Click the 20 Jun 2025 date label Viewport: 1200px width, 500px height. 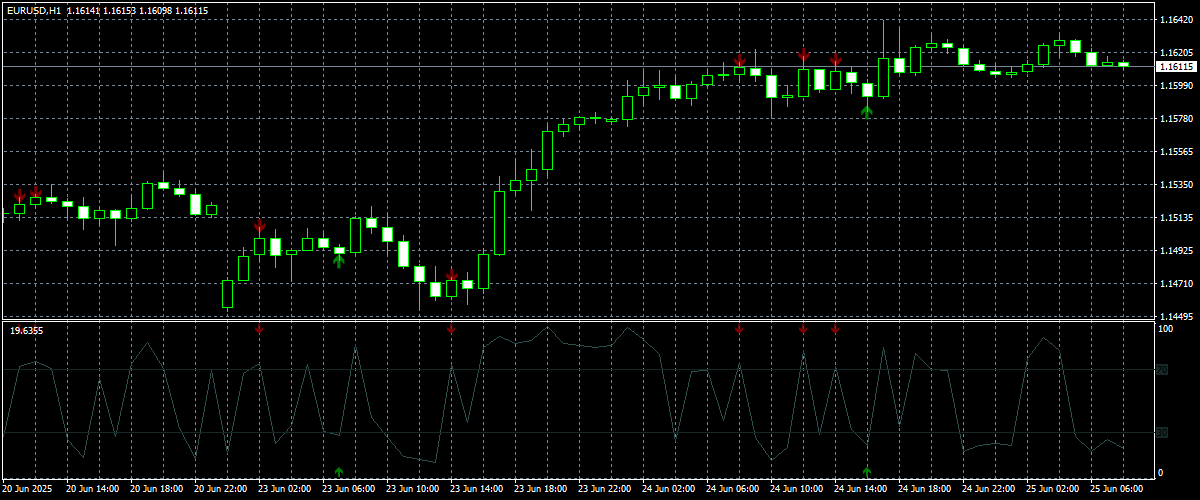coord(30,490)
